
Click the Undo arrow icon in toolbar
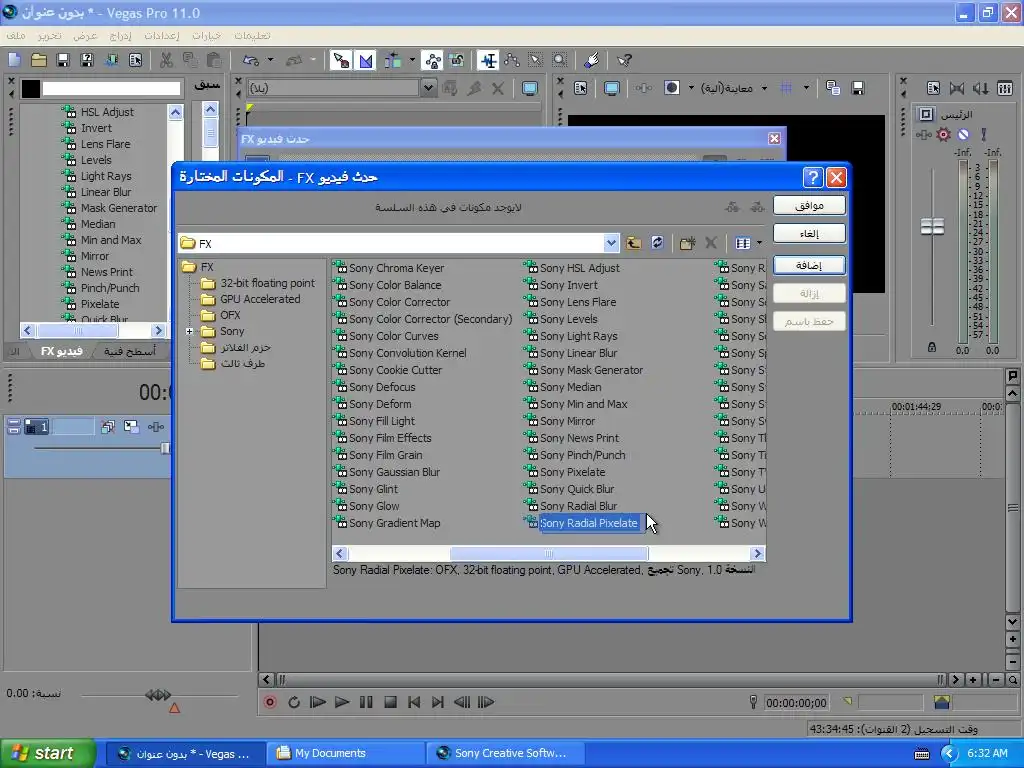(x=251, y=60)
